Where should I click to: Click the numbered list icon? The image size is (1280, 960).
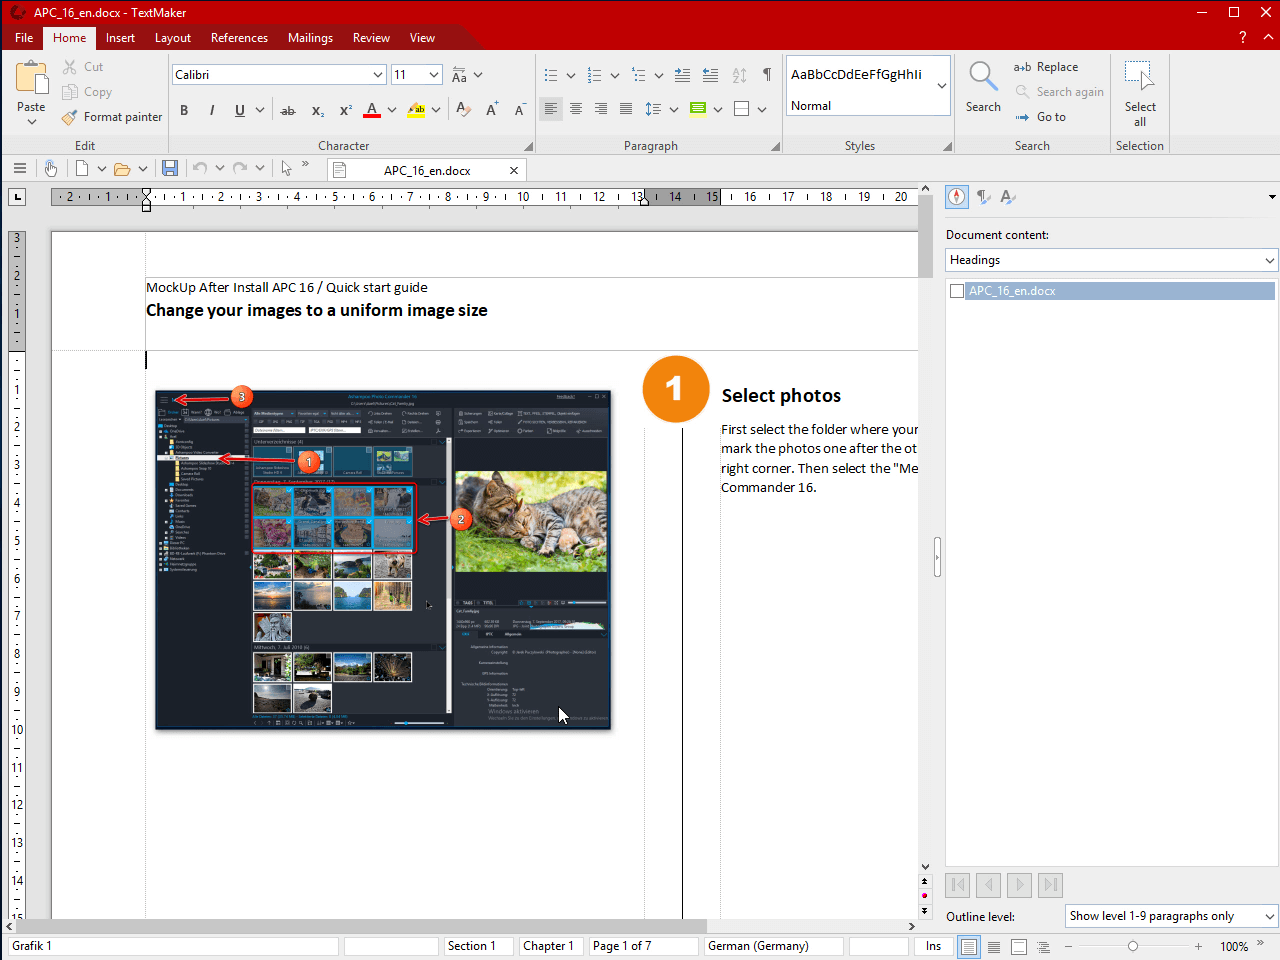(594, 75)
